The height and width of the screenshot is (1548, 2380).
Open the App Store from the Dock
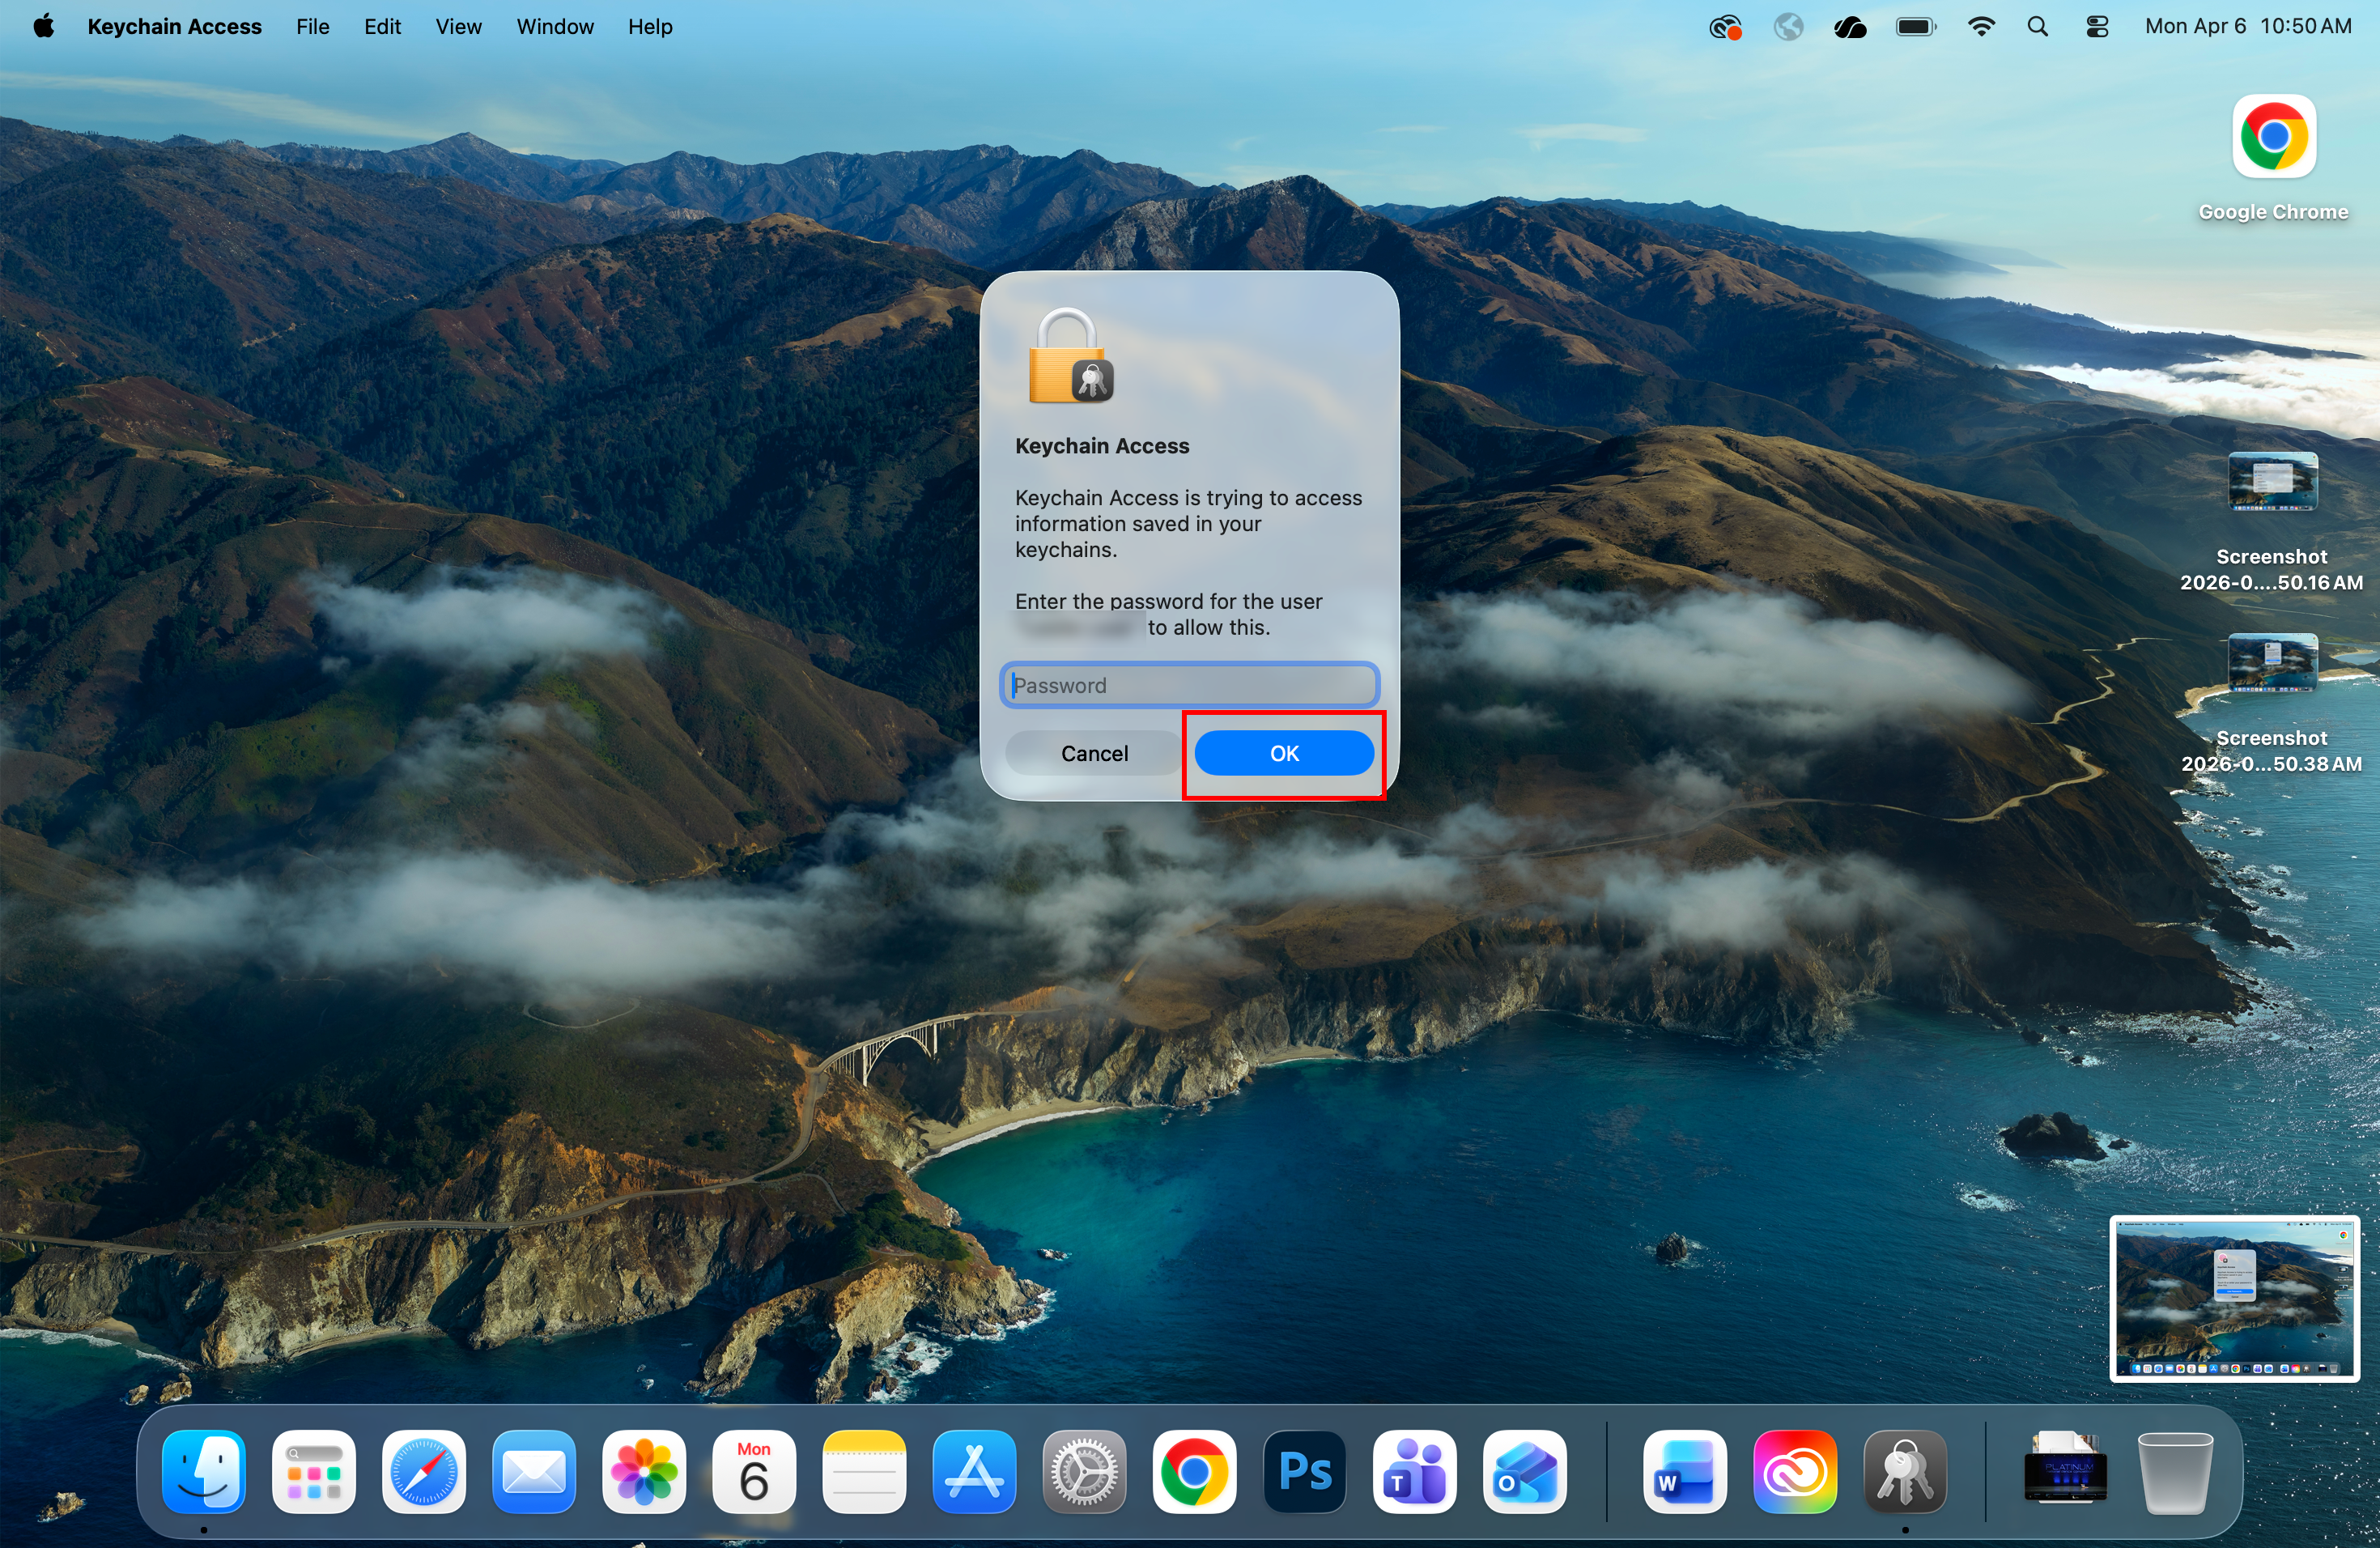pyautogui.click(x=974, y=1472)
